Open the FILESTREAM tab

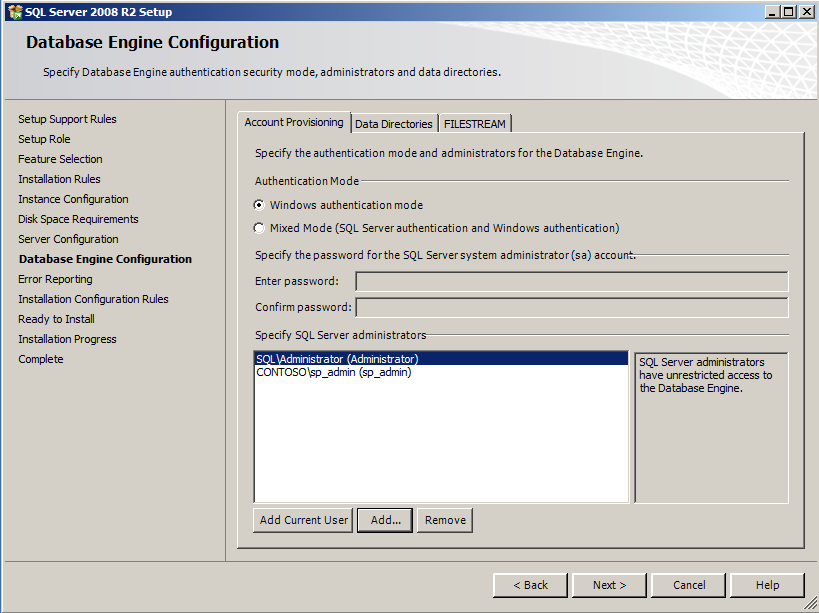coord(474,123)
